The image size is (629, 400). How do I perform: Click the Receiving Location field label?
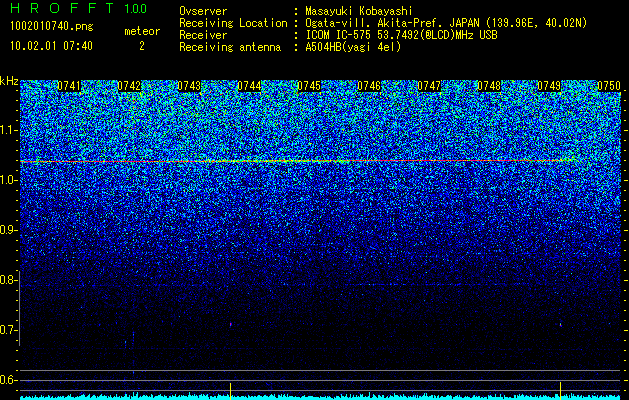pyautogui.click(x=233, y=24)
